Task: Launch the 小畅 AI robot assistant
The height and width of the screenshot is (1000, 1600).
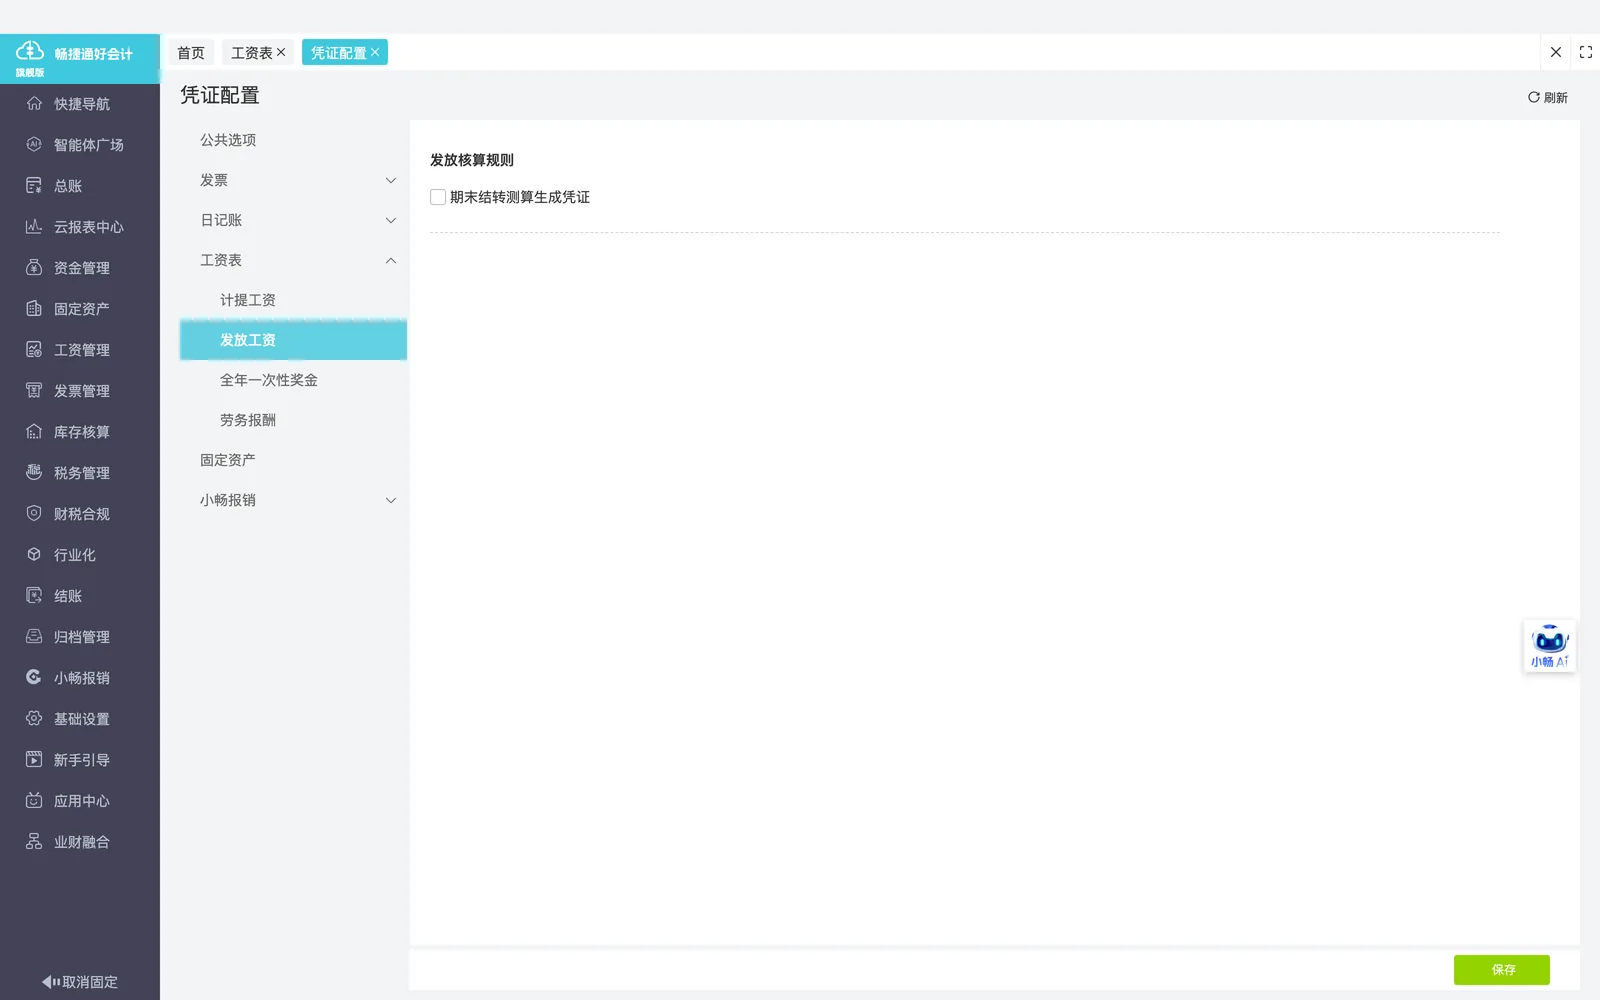Action: (1549, 646)
